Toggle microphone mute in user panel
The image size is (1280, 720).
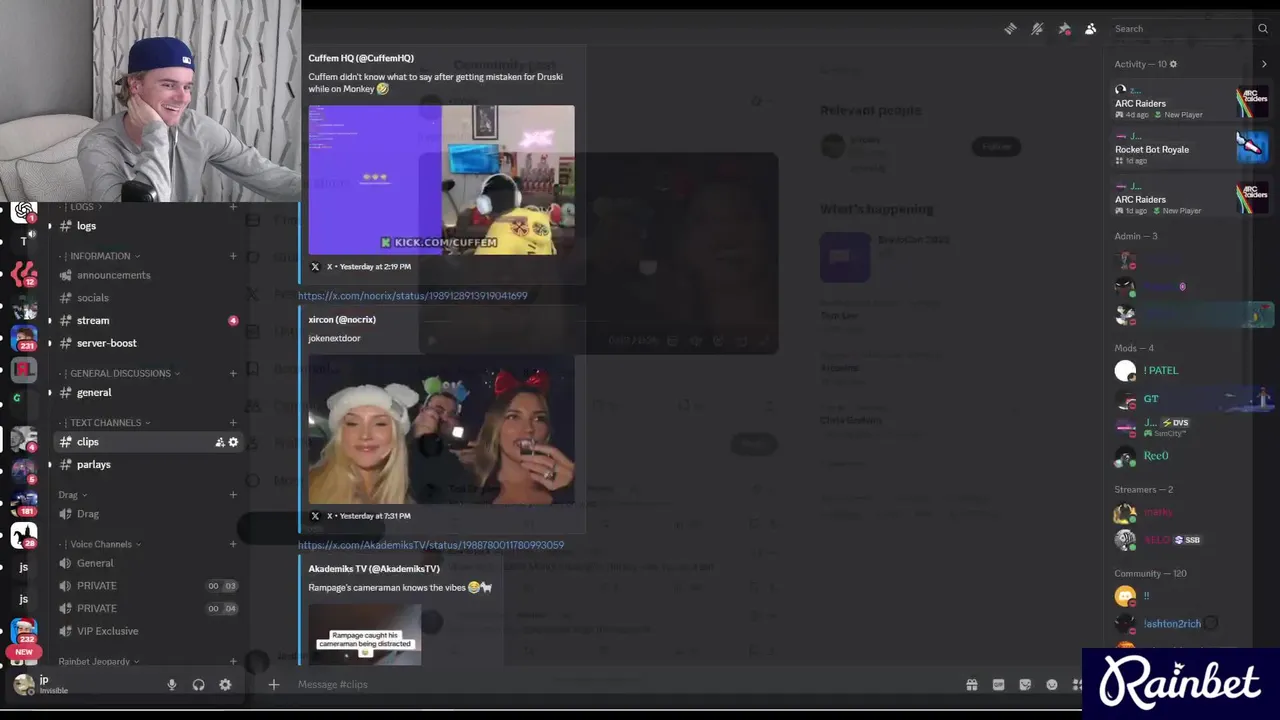(172, 685)
